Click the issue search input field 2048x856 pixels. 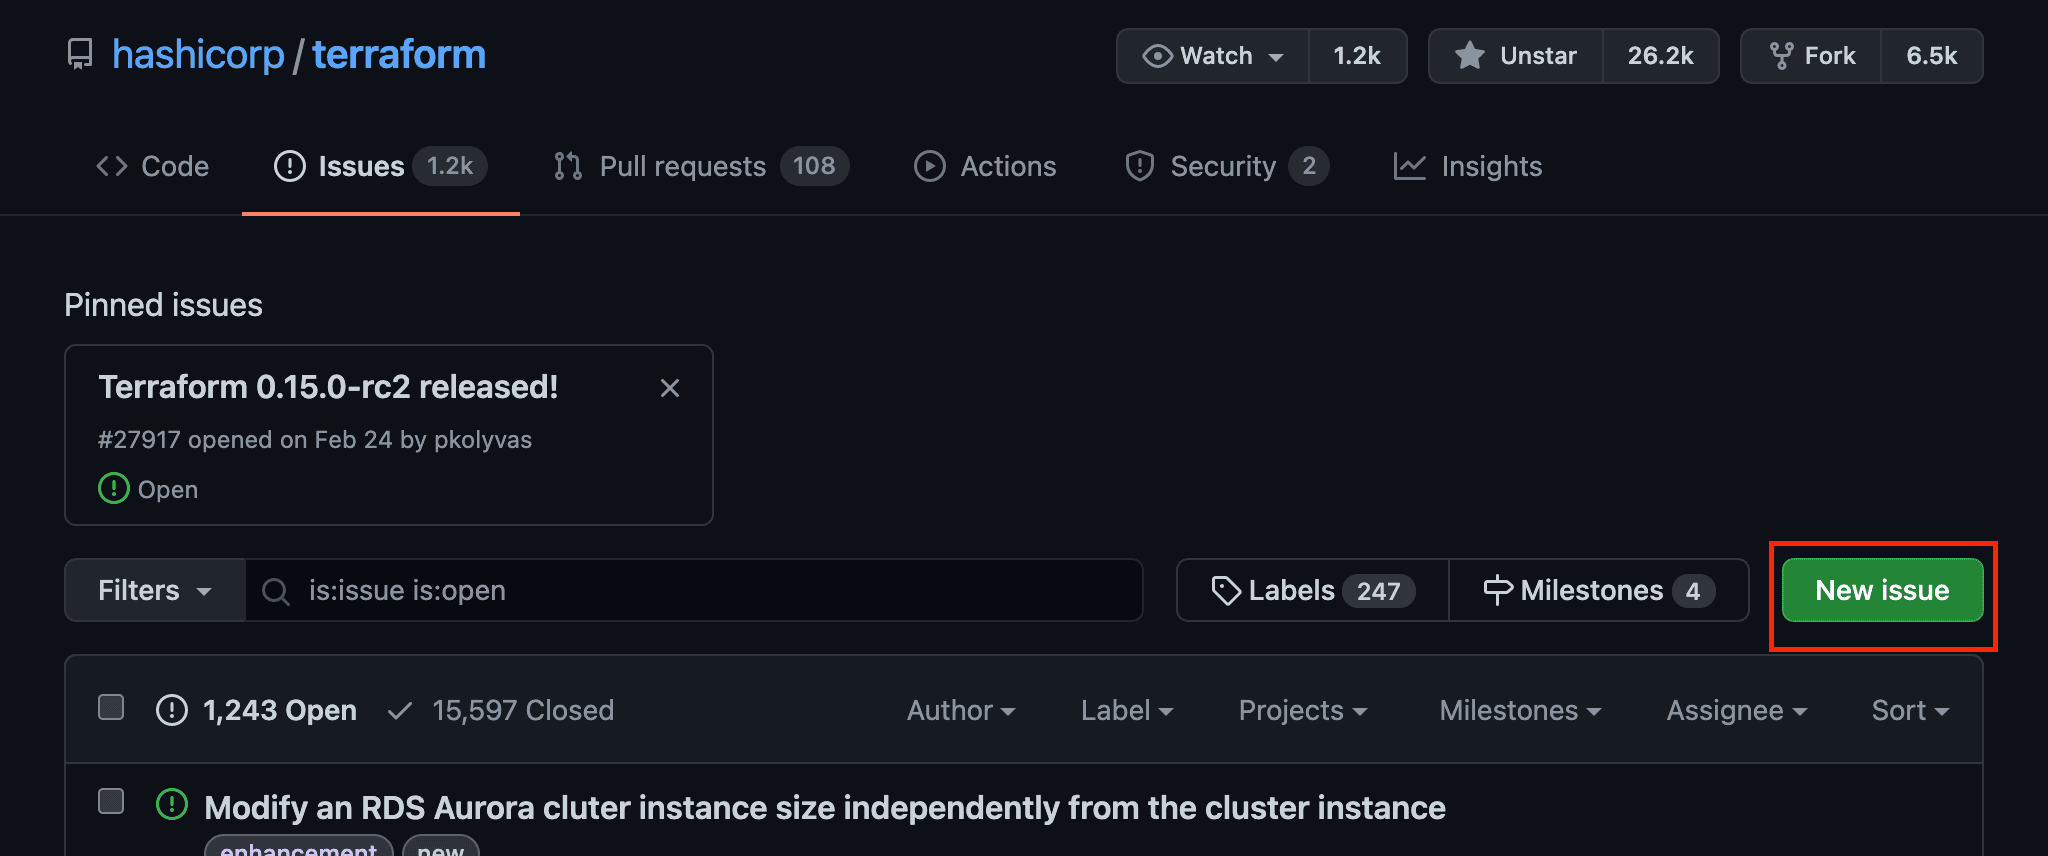pos(694,590)
